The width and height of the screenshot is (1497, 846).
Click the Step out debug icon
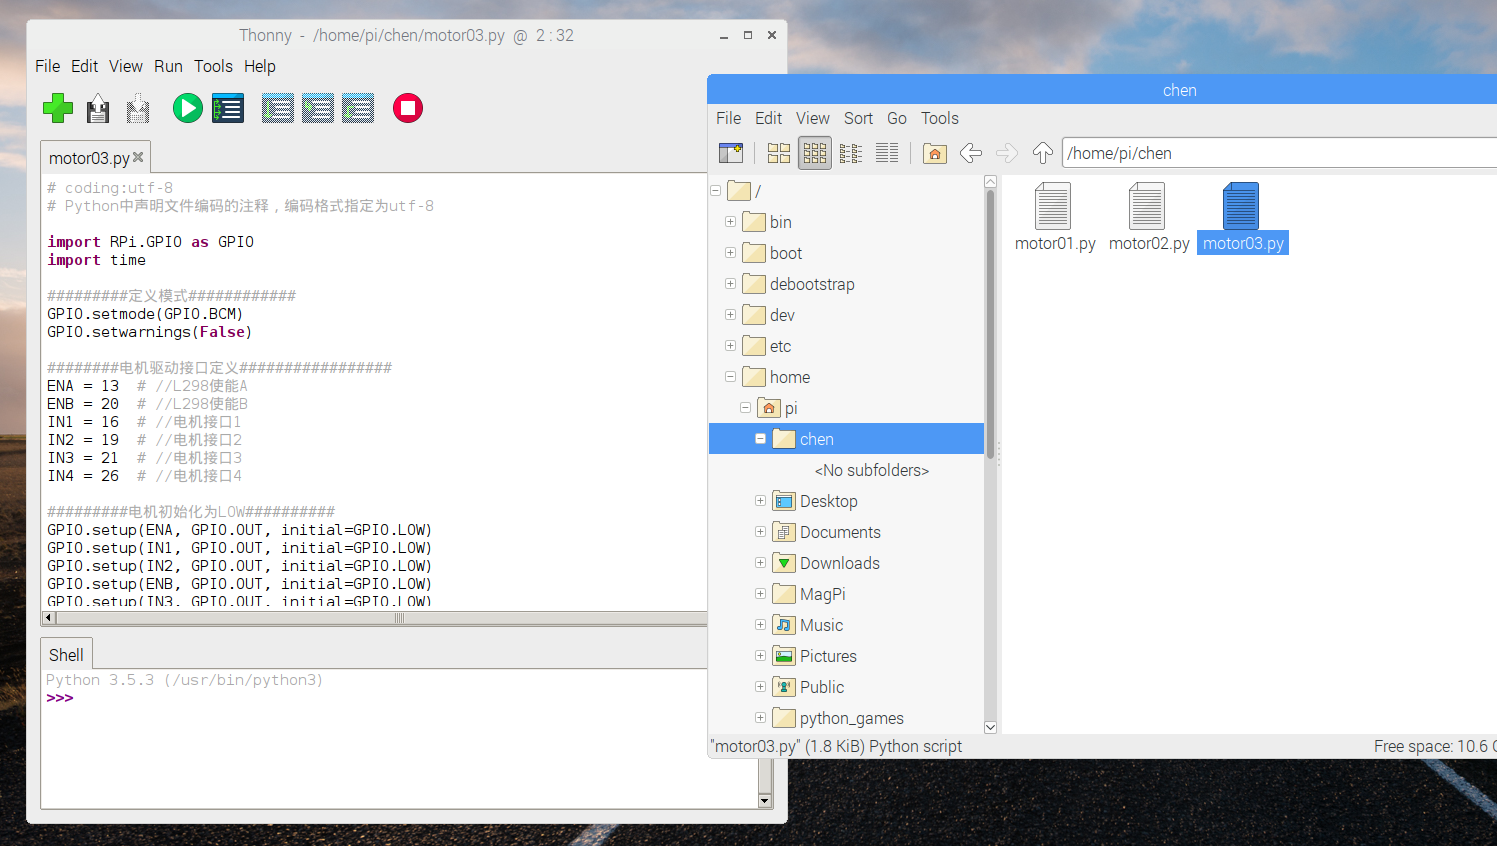[358, 108]
